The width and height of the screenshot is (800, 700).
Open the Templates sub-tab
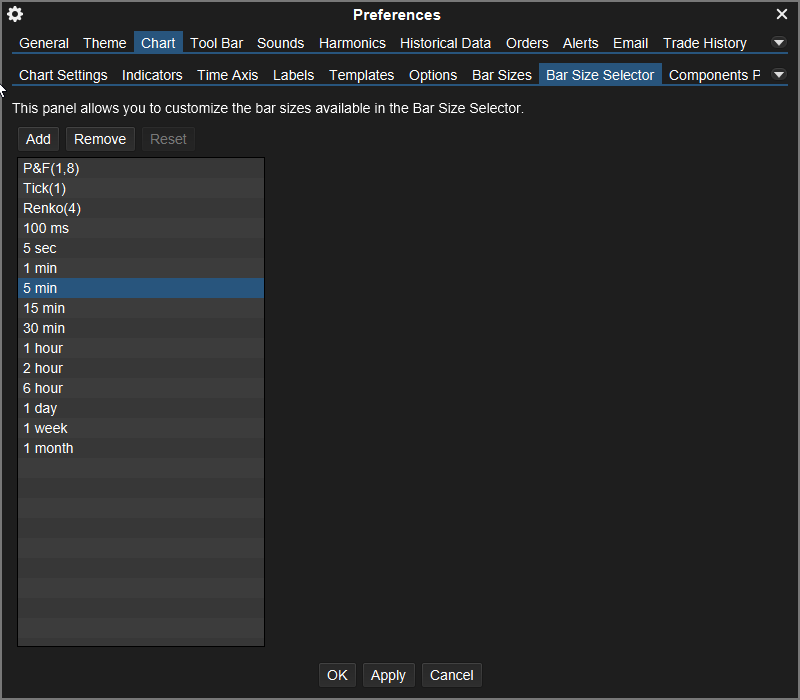(361, 75)
